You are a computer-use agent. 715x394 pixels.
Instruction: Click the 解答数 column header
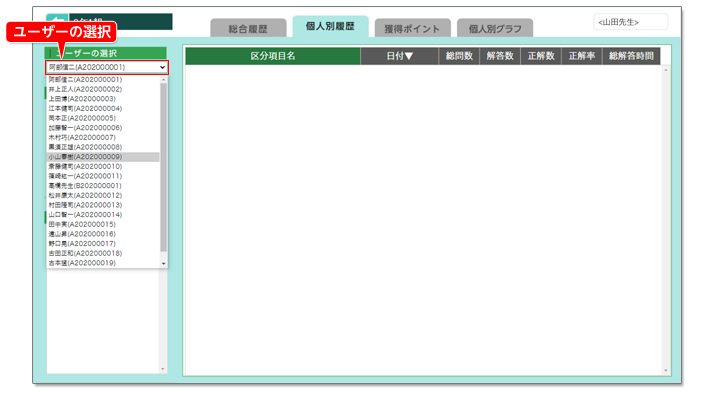pyautogui.click(x=500, y=56)
